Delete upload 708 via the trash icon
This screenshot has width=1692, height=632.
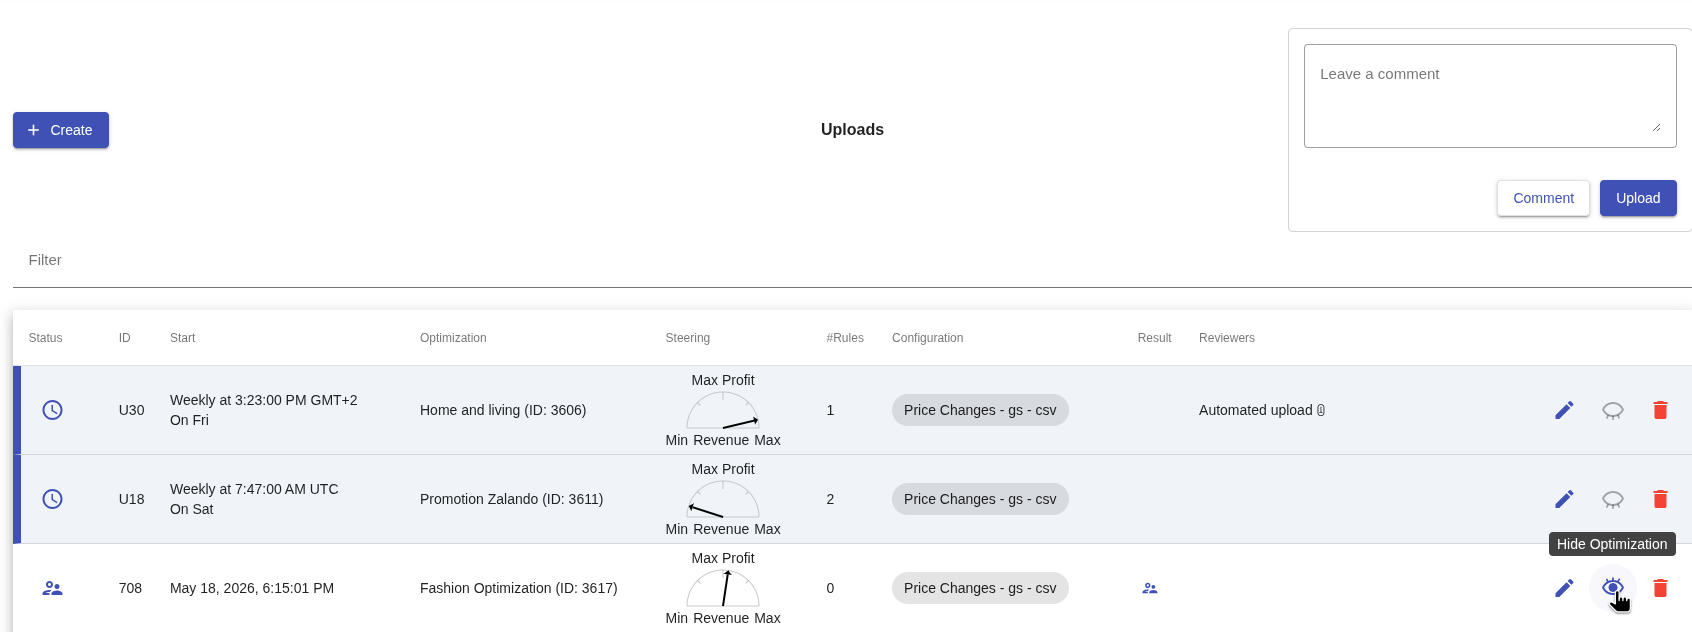point(1660,588)
